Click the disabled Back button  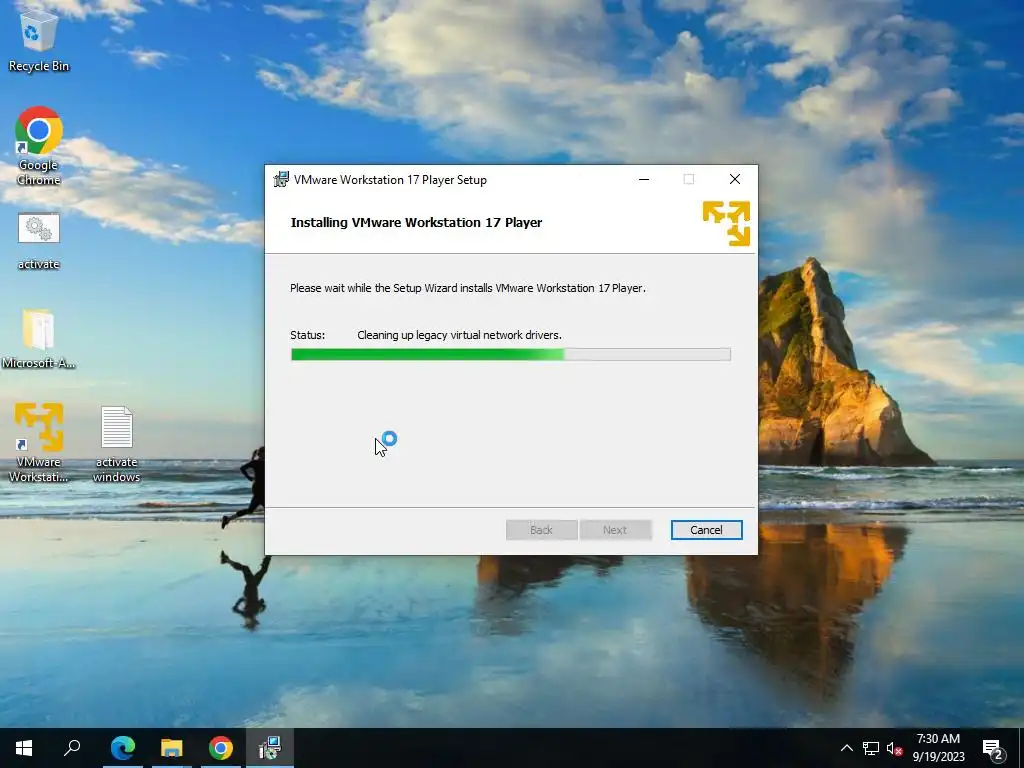click(541, 530)
